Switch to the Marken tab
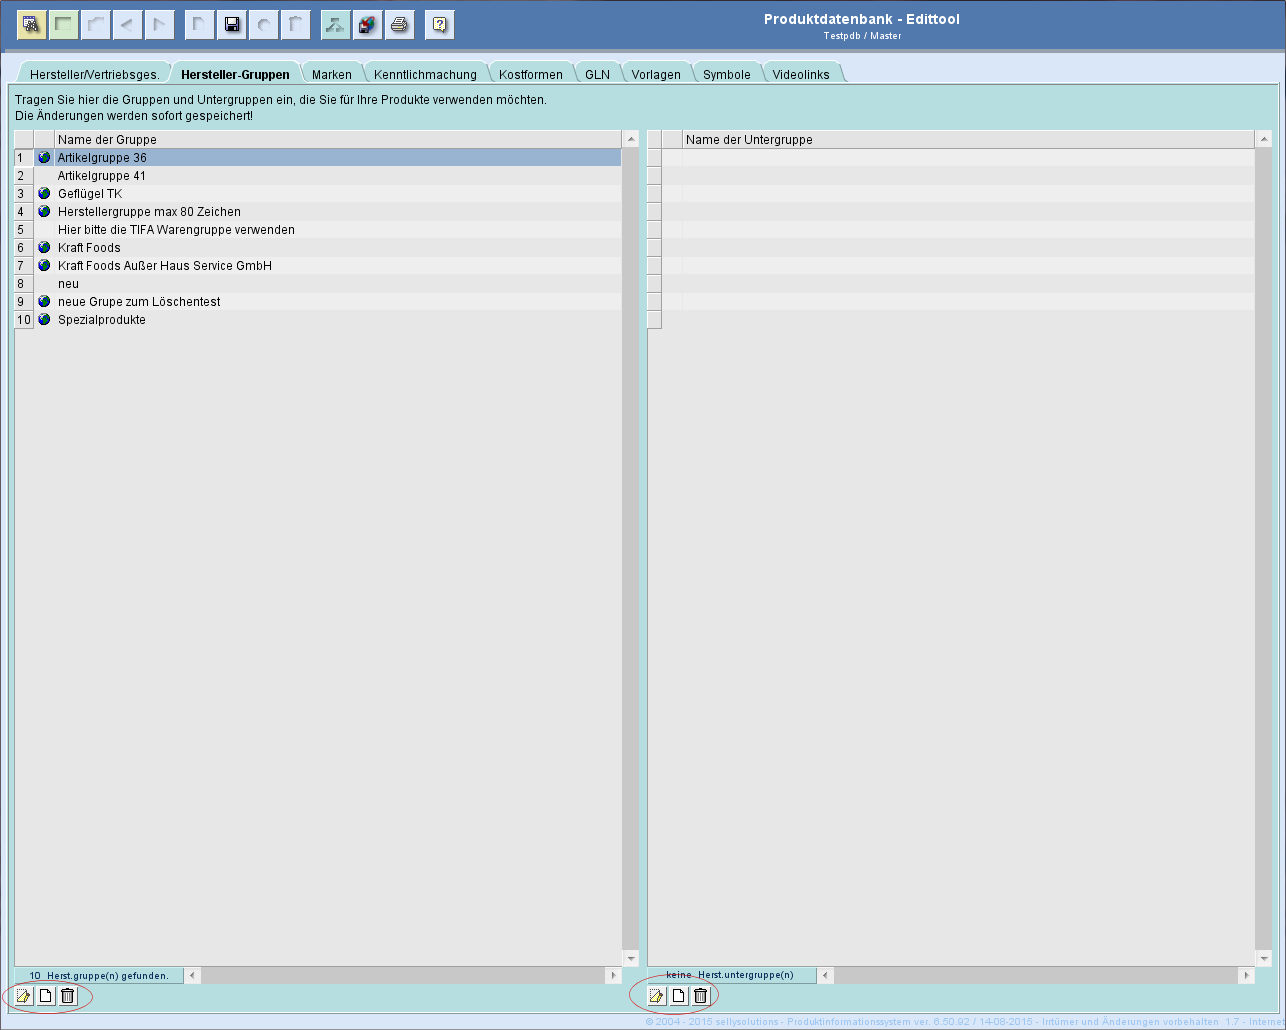The image size is (1286, 1030). [331, 75]
